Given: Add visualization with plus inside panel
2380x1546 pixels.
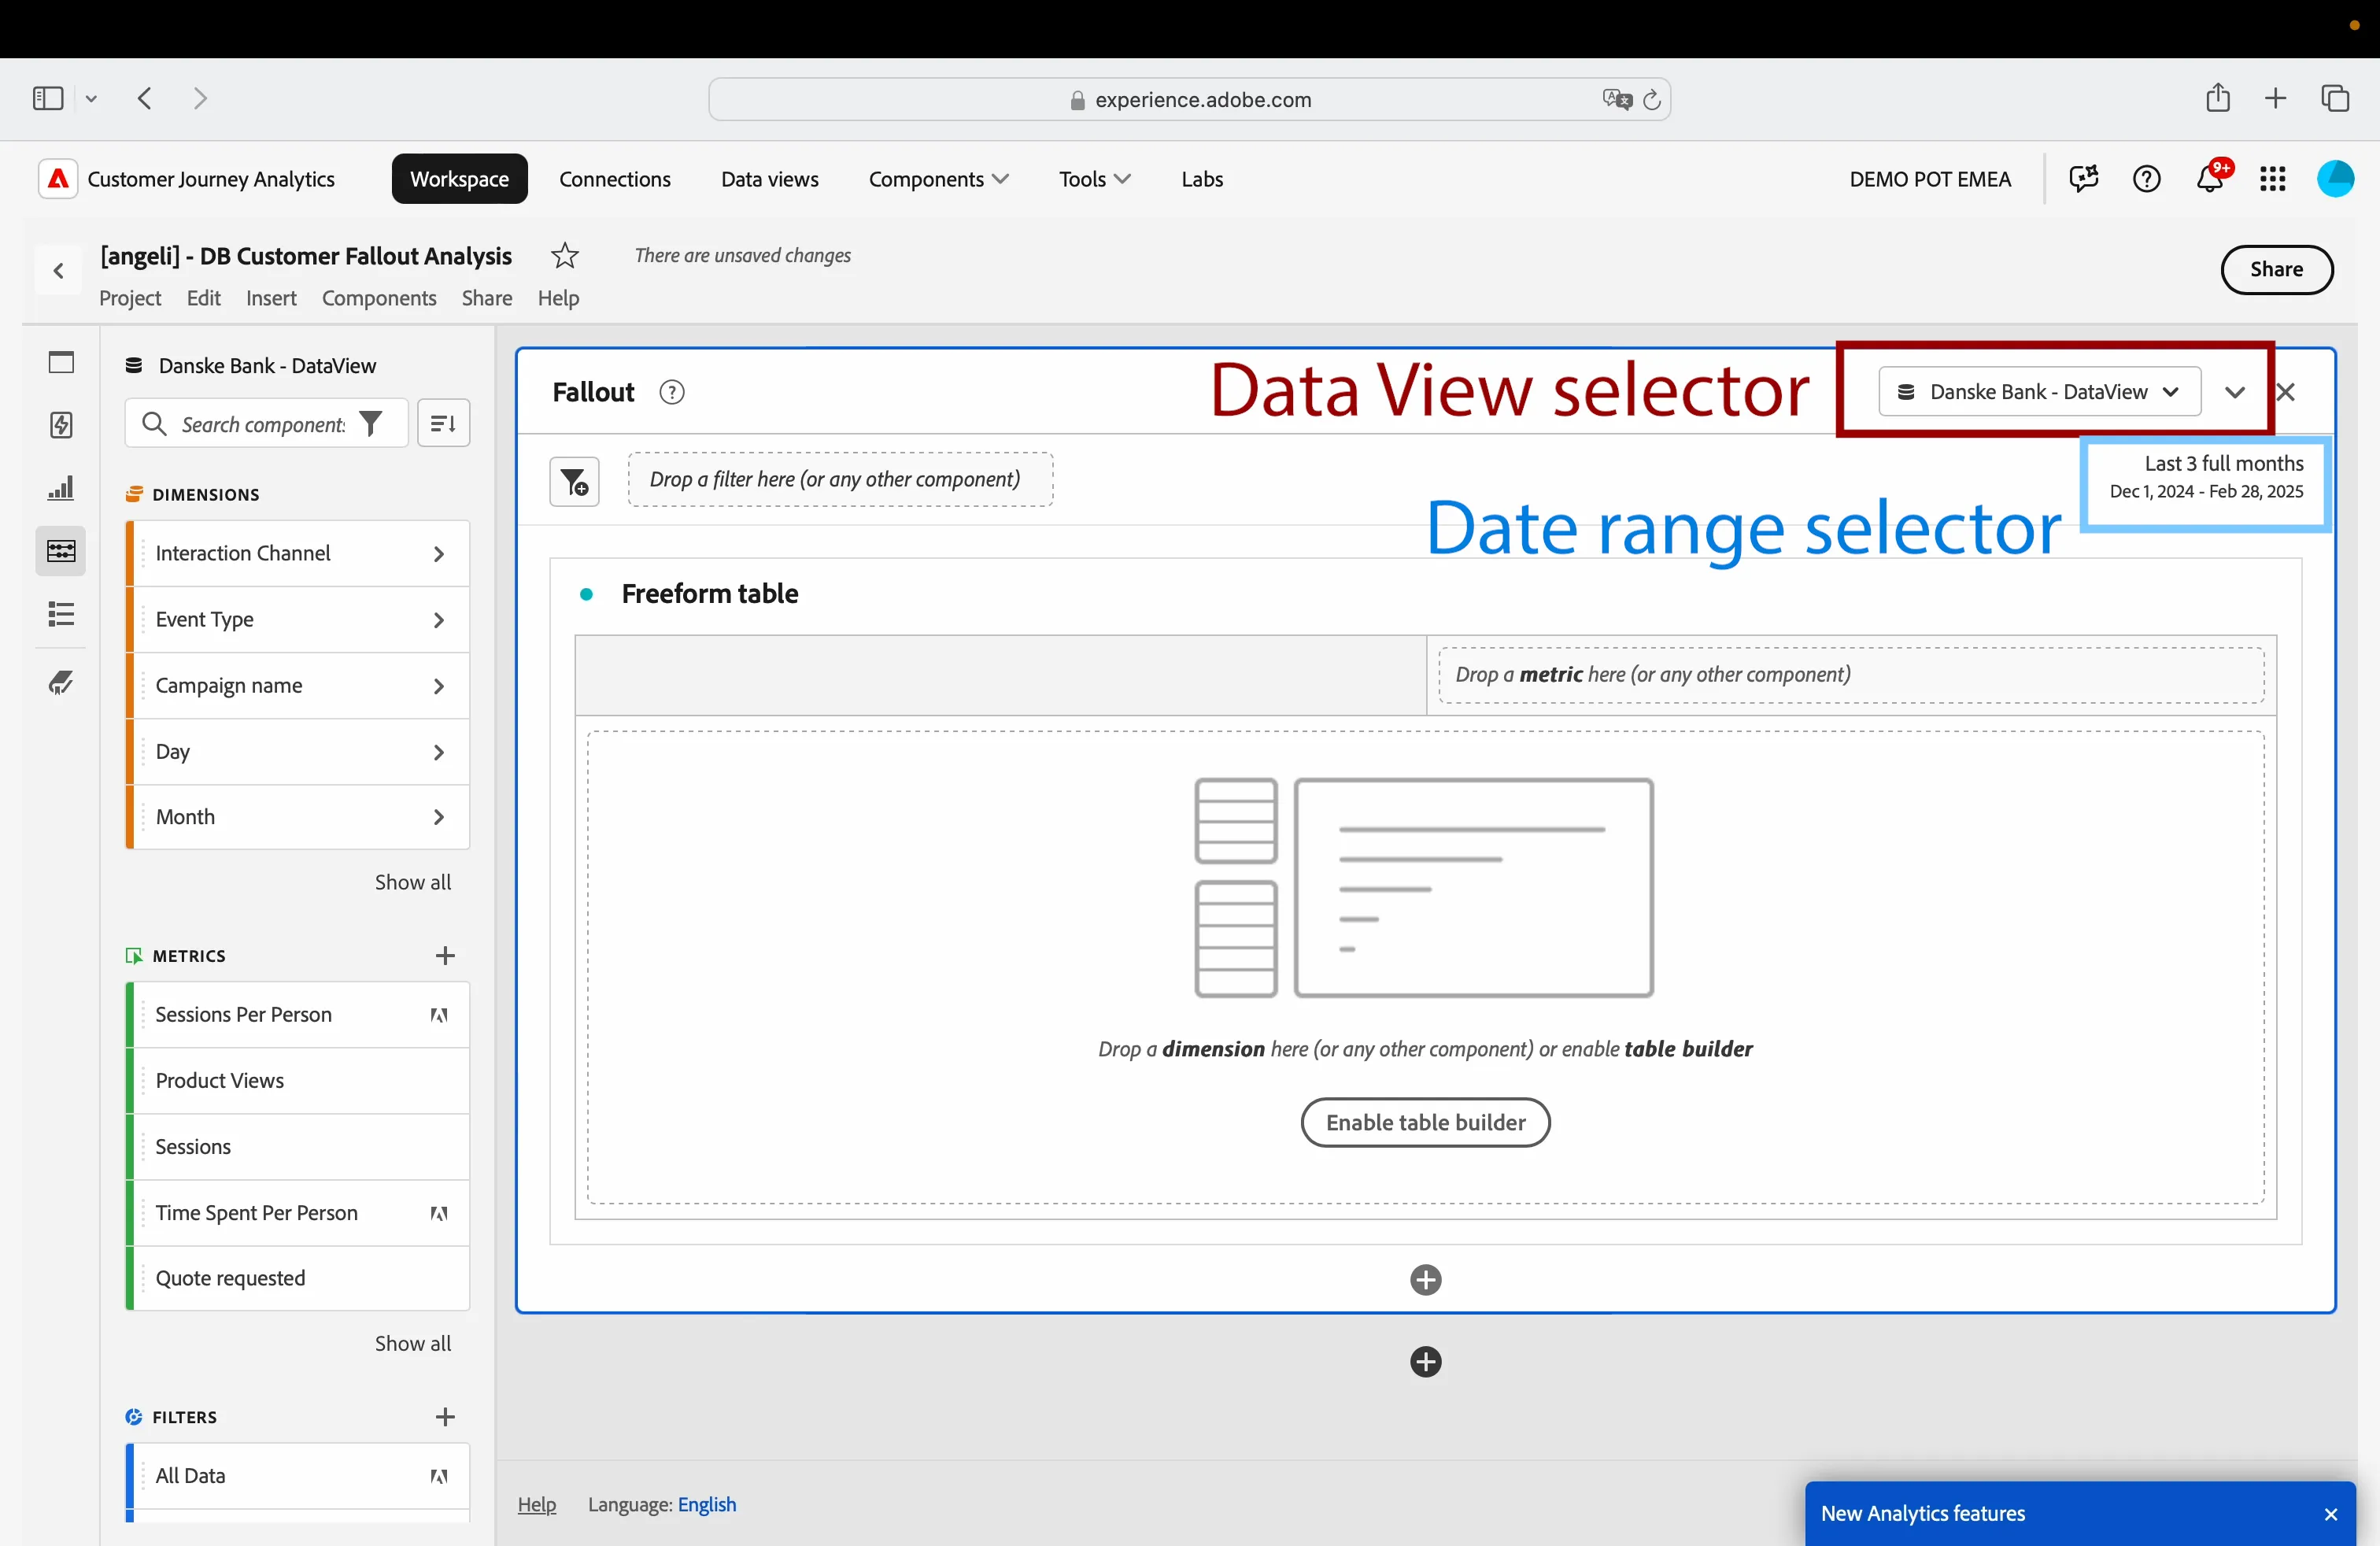Looking at the screenshot, I should (x=1425, y=1280).
